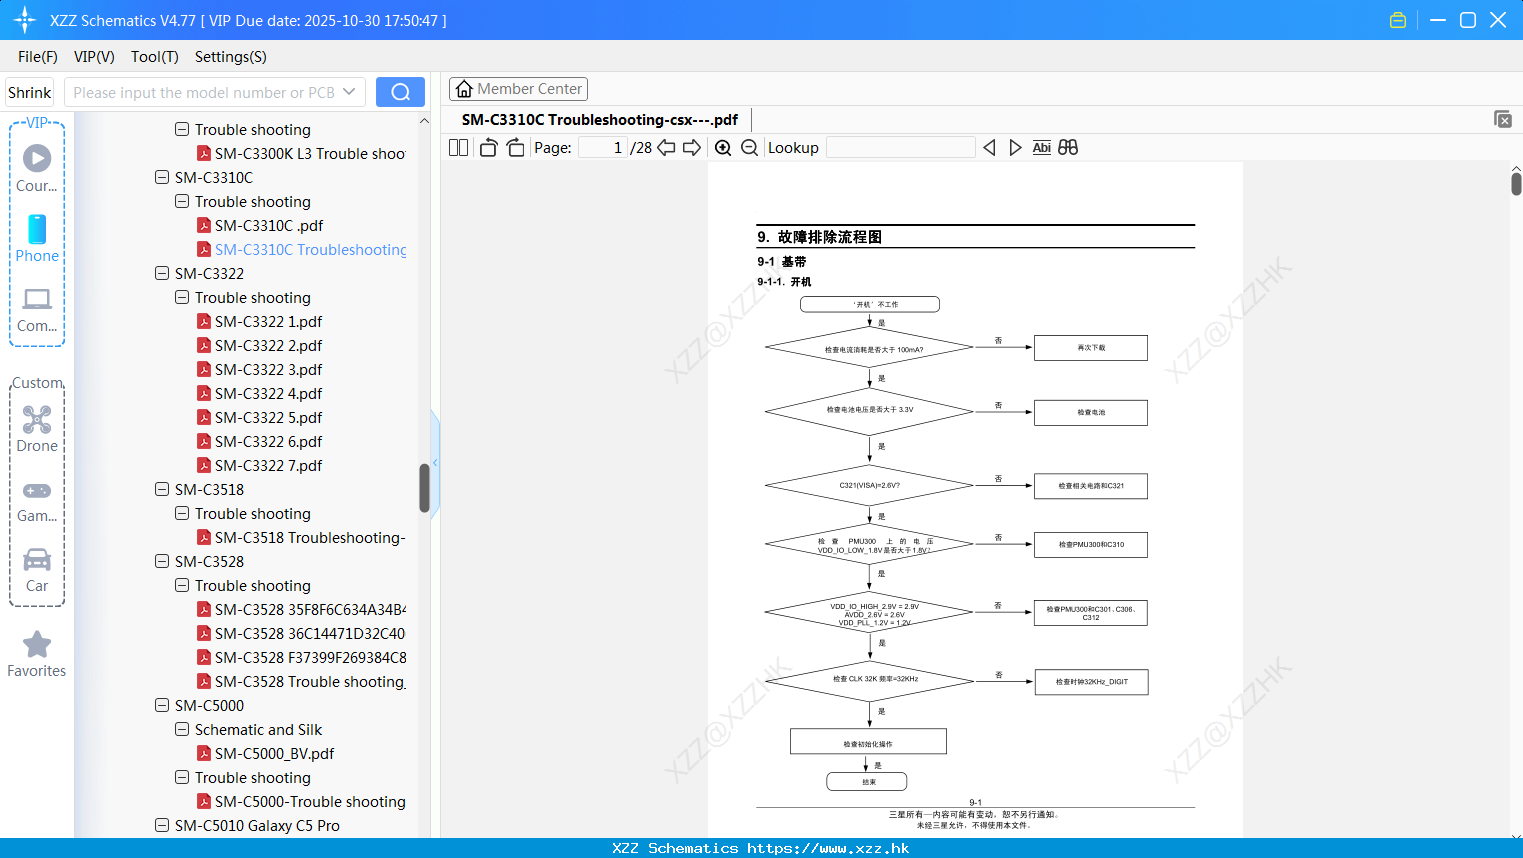Click the Member Center button
The image size is (1523, 858).
tap(518, 89)
